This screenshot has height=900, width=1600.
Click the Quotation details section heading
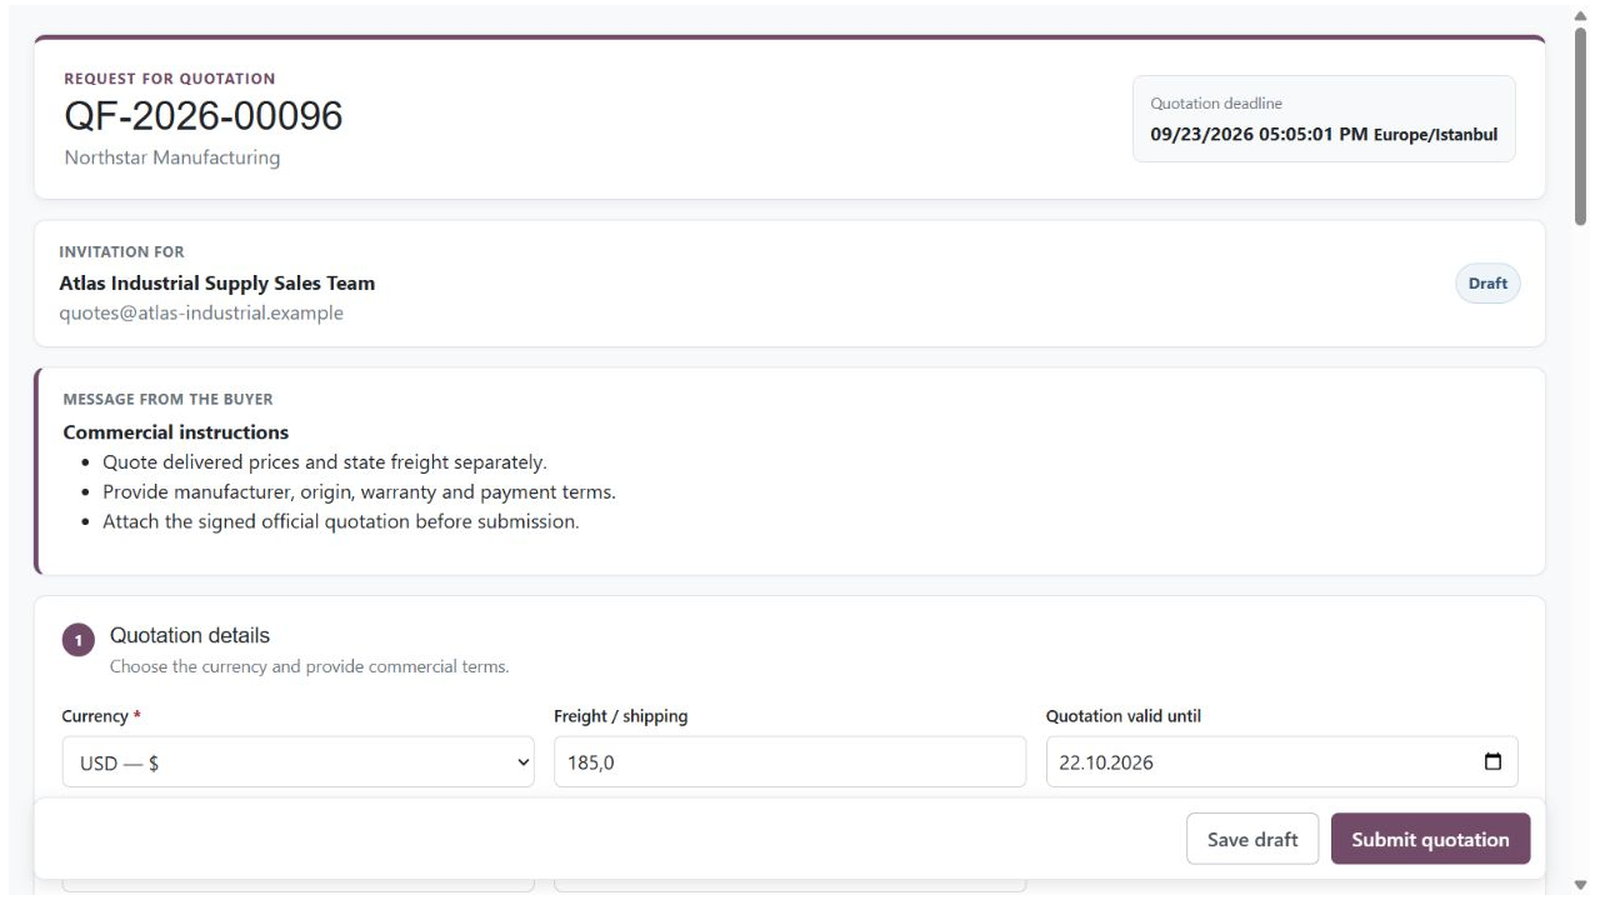[190, 635]
